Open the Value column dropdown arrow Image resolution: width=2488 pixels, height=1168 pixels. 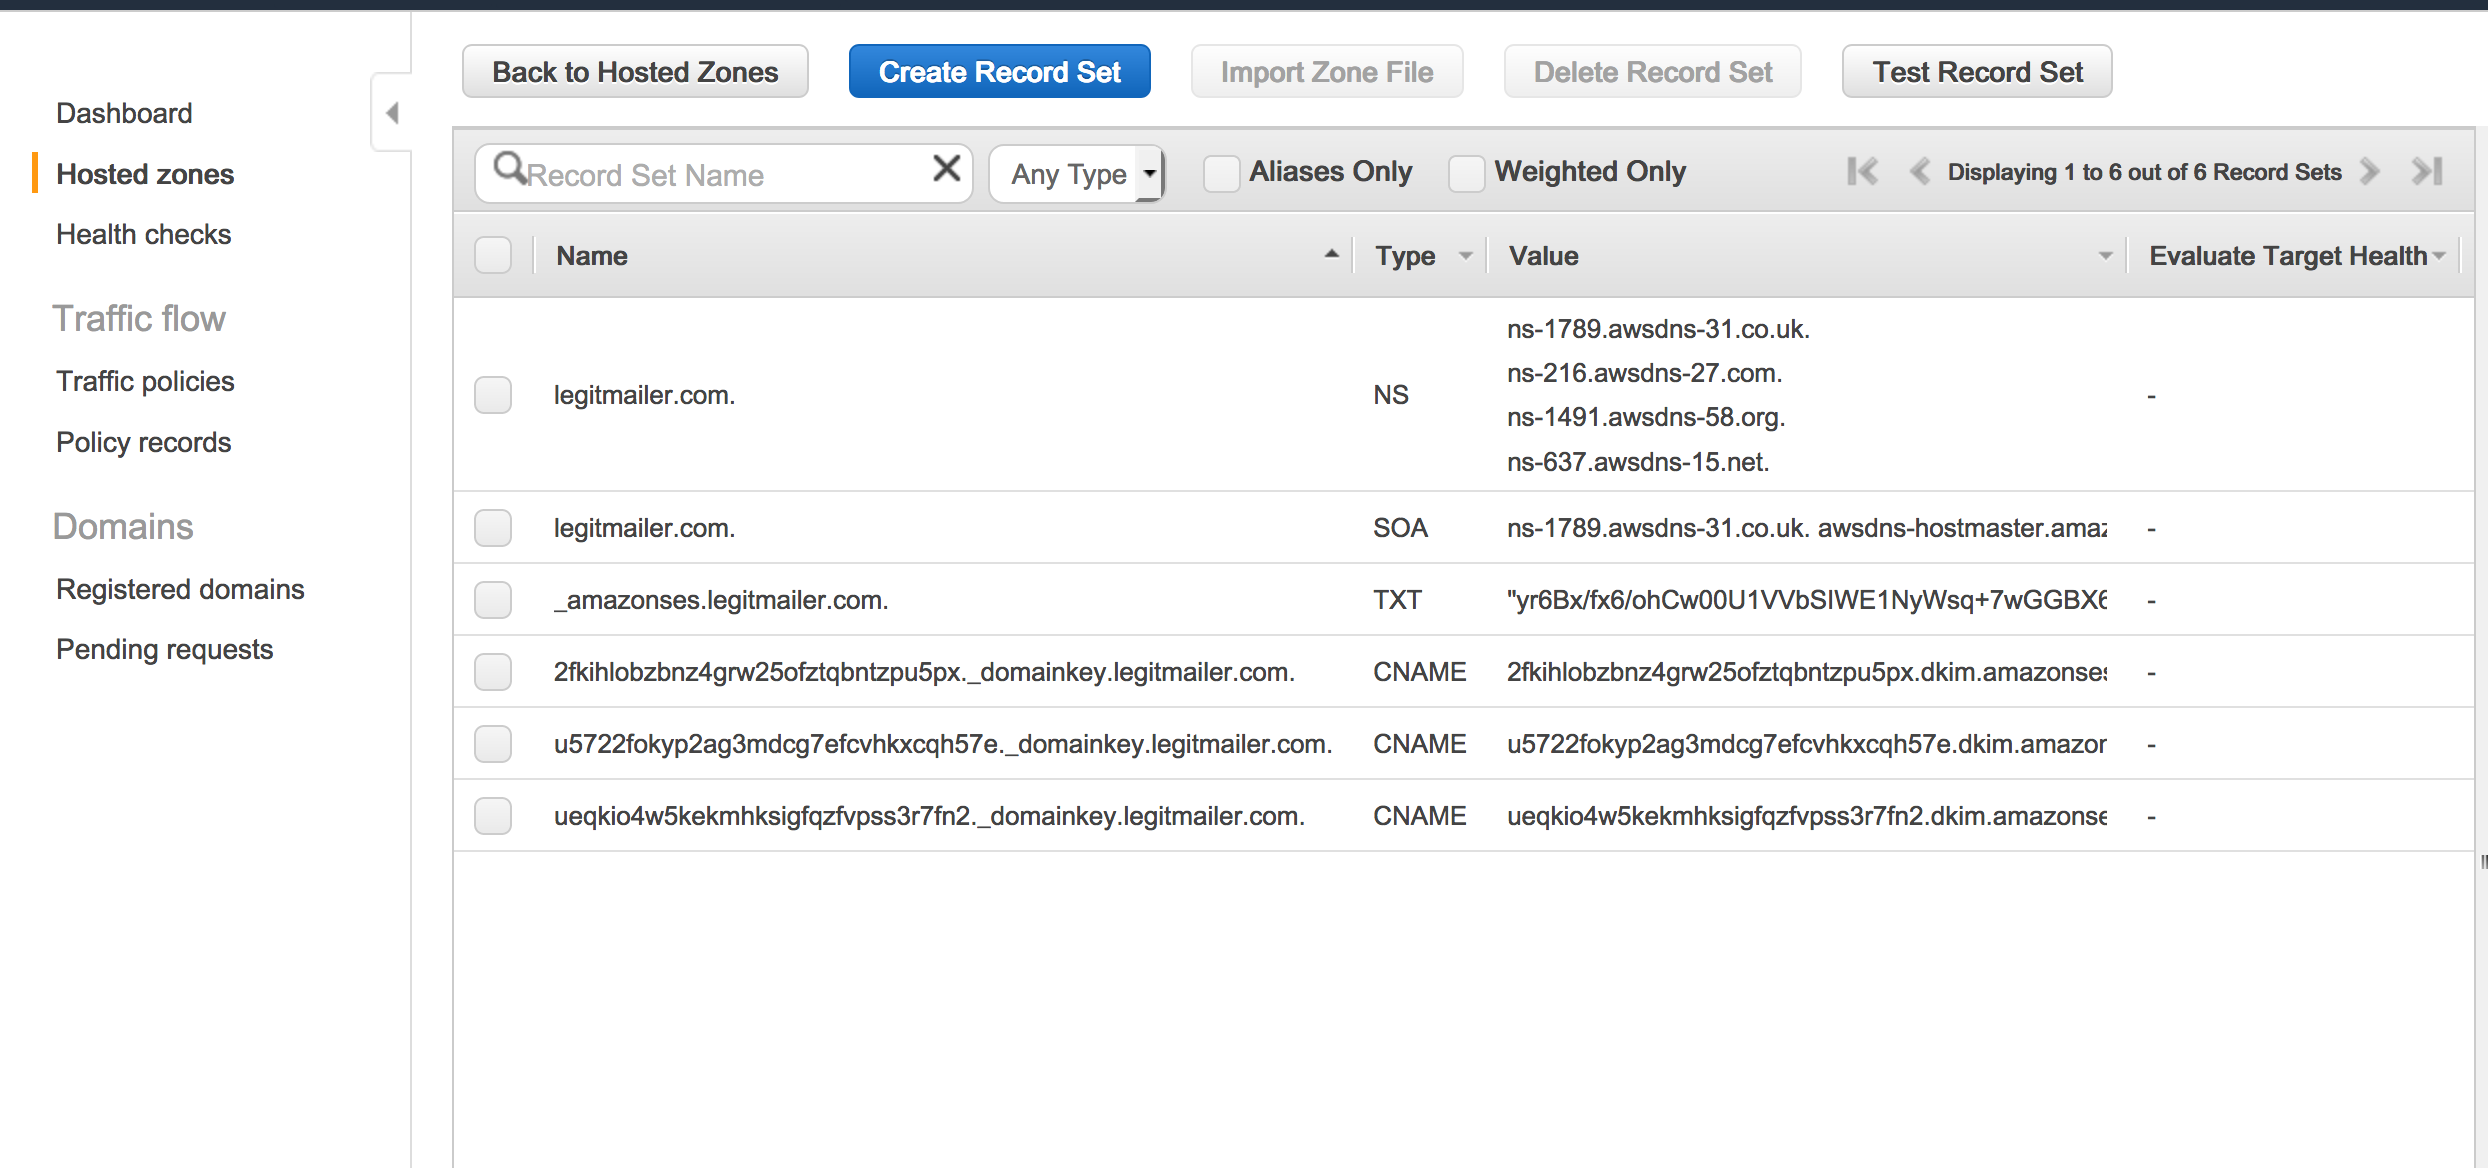(2105, 256)
